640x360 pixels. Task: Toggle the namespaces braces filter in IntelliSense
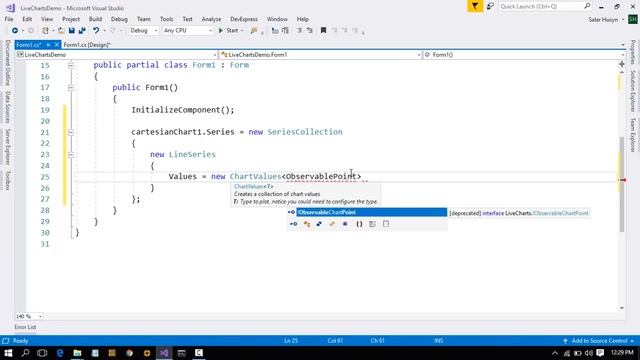tap(359, 224)
